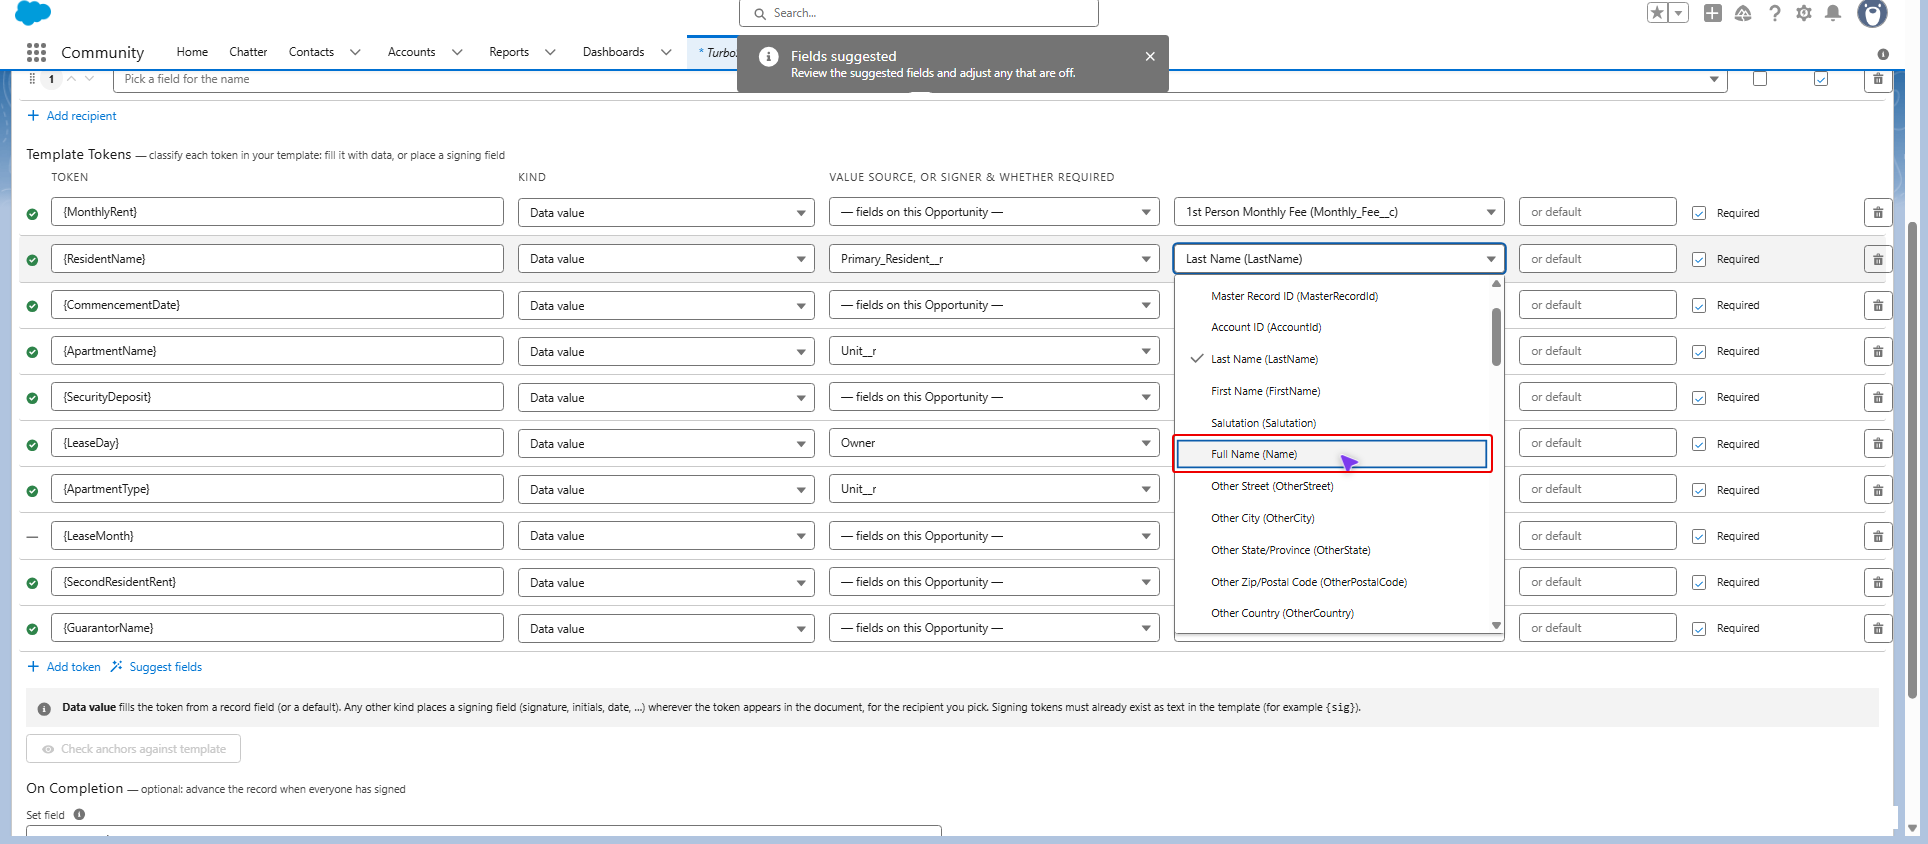Image resolution: width=1928 pixels, height=844 pixels.
Task: Click the Set field info icon
Action: click(79, 814)
